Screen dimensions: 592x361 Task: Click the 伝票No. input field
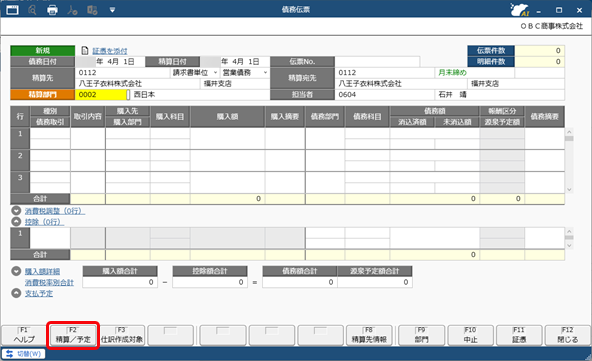[x=377, y=62]
